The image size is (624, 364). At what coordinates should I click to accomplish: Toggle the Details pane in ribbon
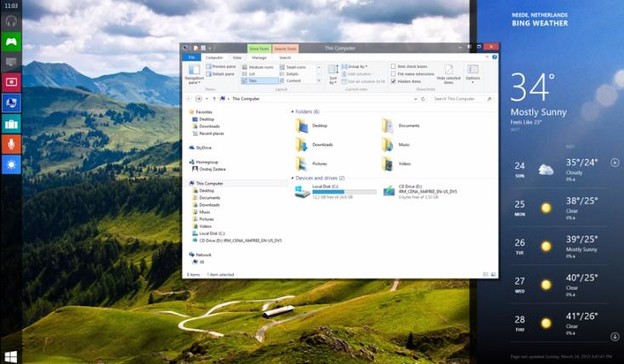(x=221, y=74)
